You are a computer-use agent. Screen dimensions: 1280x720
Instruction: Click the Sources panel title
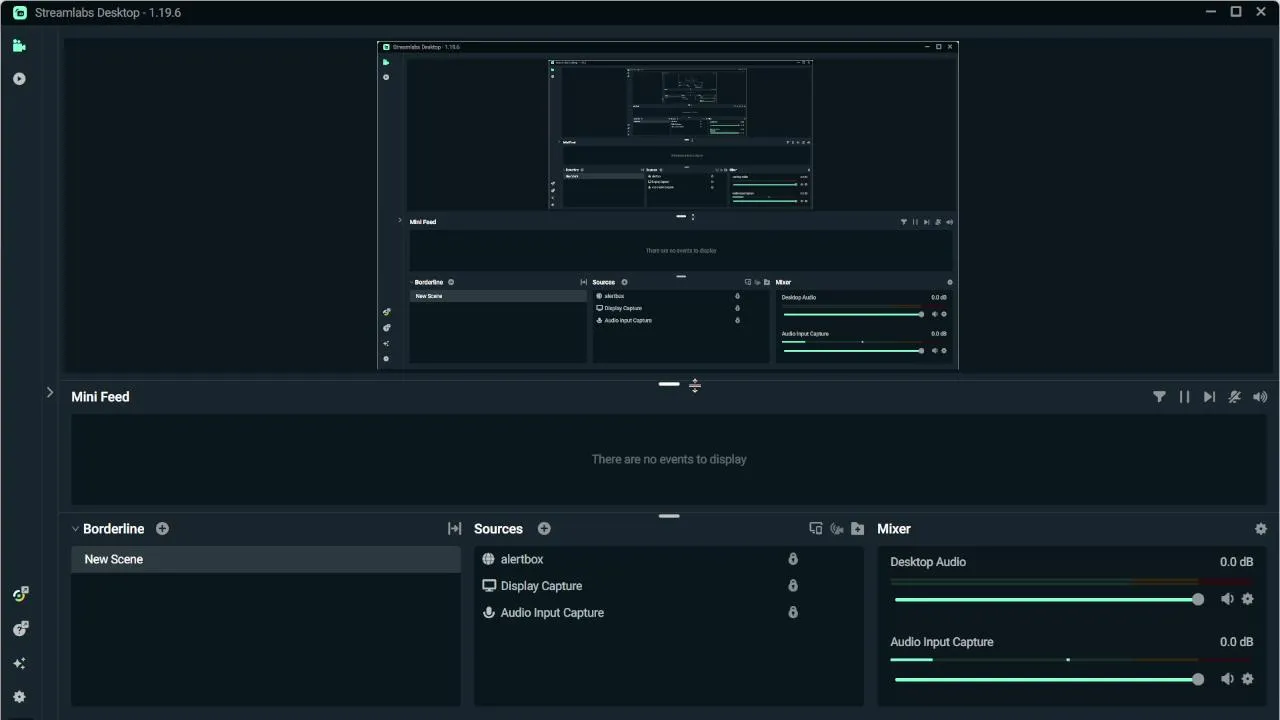tap(498, 529)
